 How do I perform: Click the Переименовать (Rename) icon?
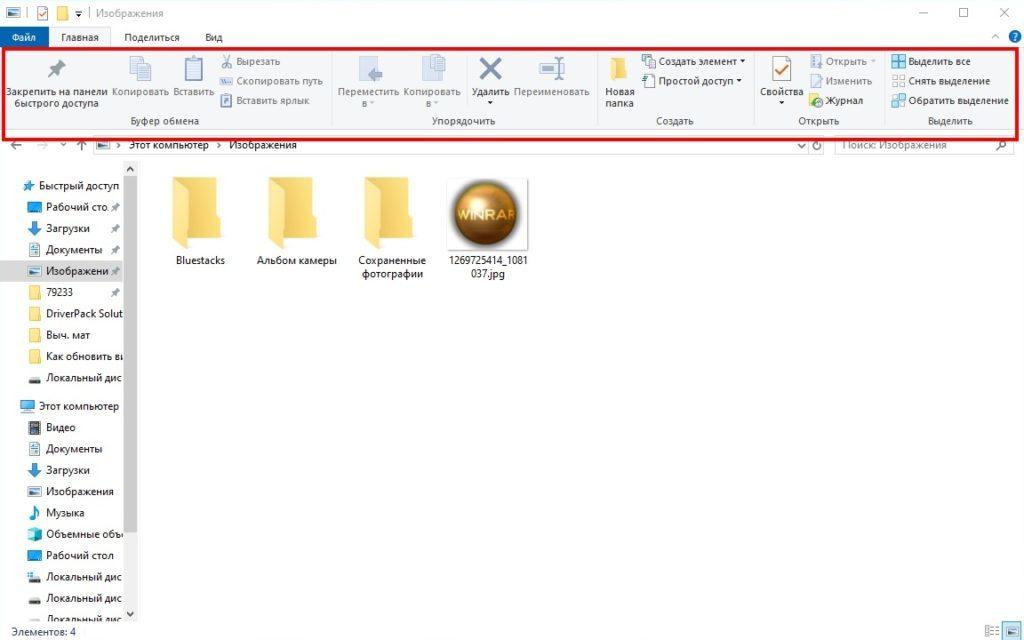552,75
